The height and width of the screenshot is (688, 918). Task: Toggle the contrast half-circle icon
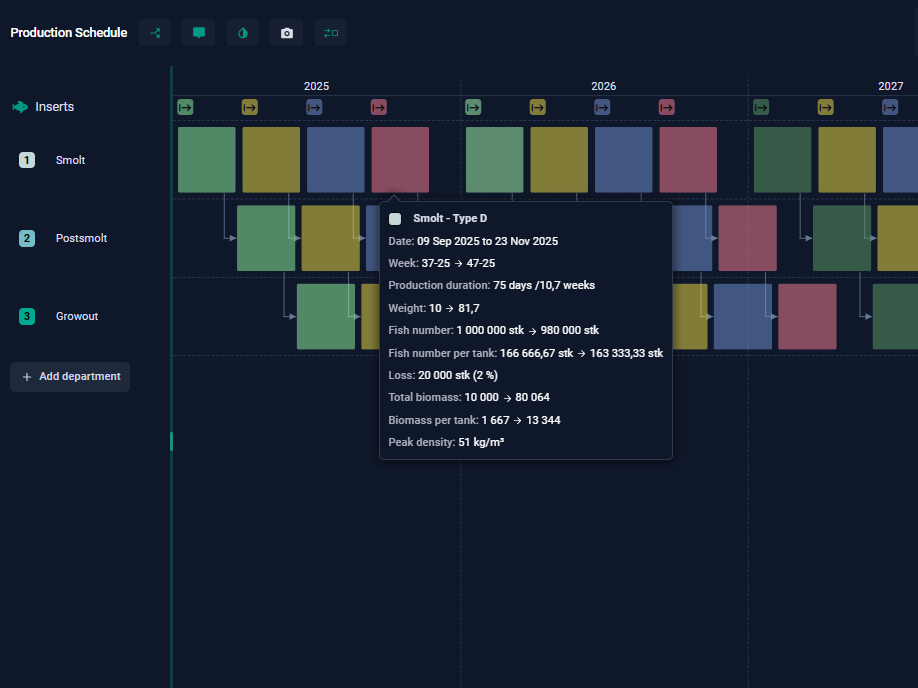coord(242,33)
